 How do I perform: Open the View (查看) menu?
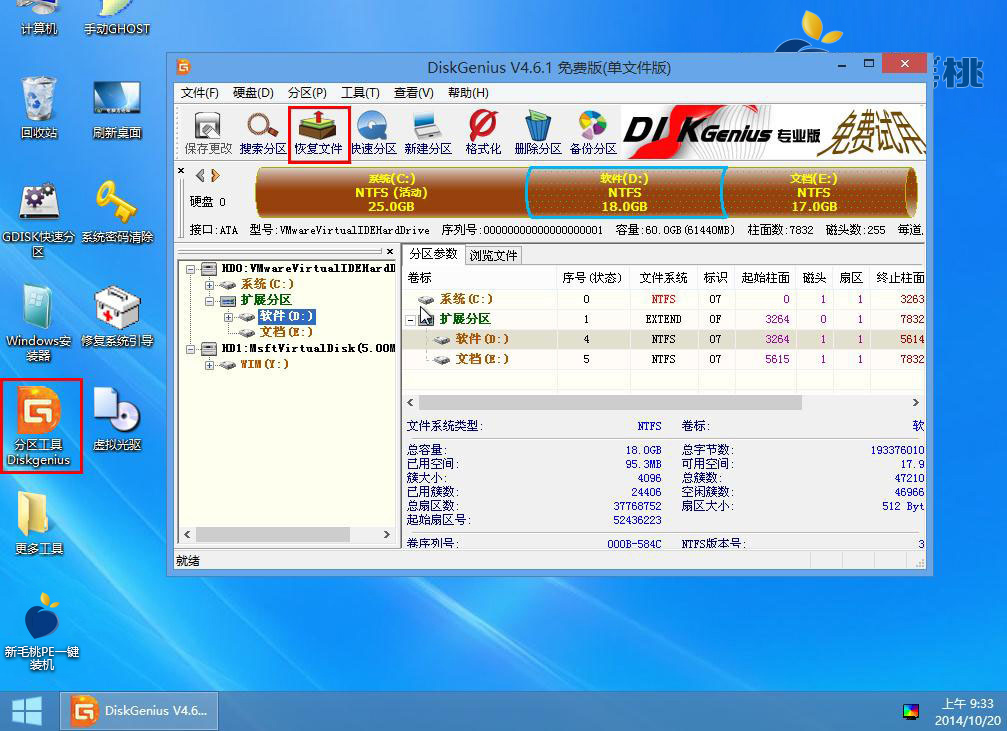[x=414, y=93]
